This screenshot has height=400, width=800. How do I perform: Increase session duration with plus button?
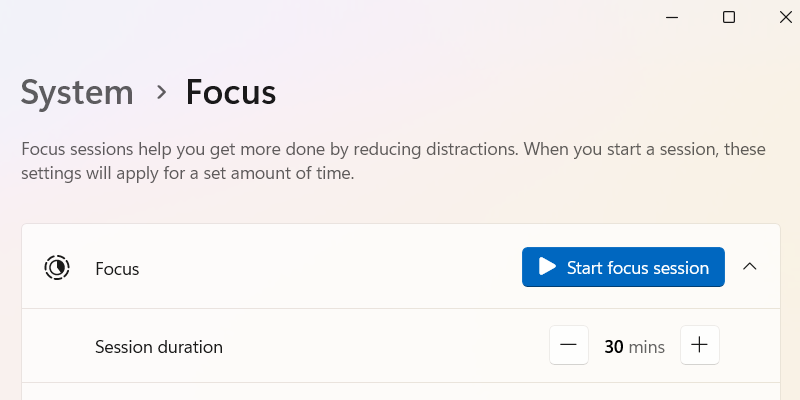pyautogui.click(x=699, y=345)
